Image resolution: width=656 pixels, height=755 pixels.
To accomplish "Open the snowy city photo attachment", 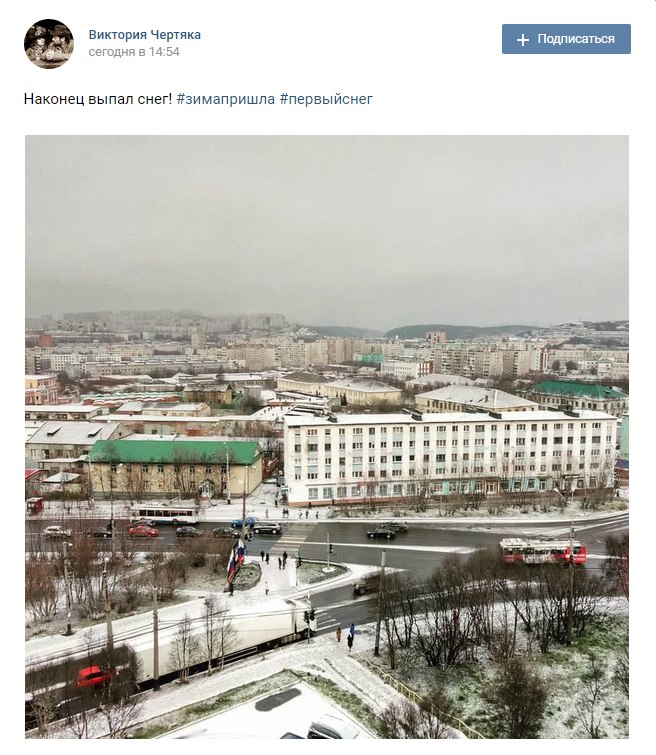I will click(x=327, y=437).
